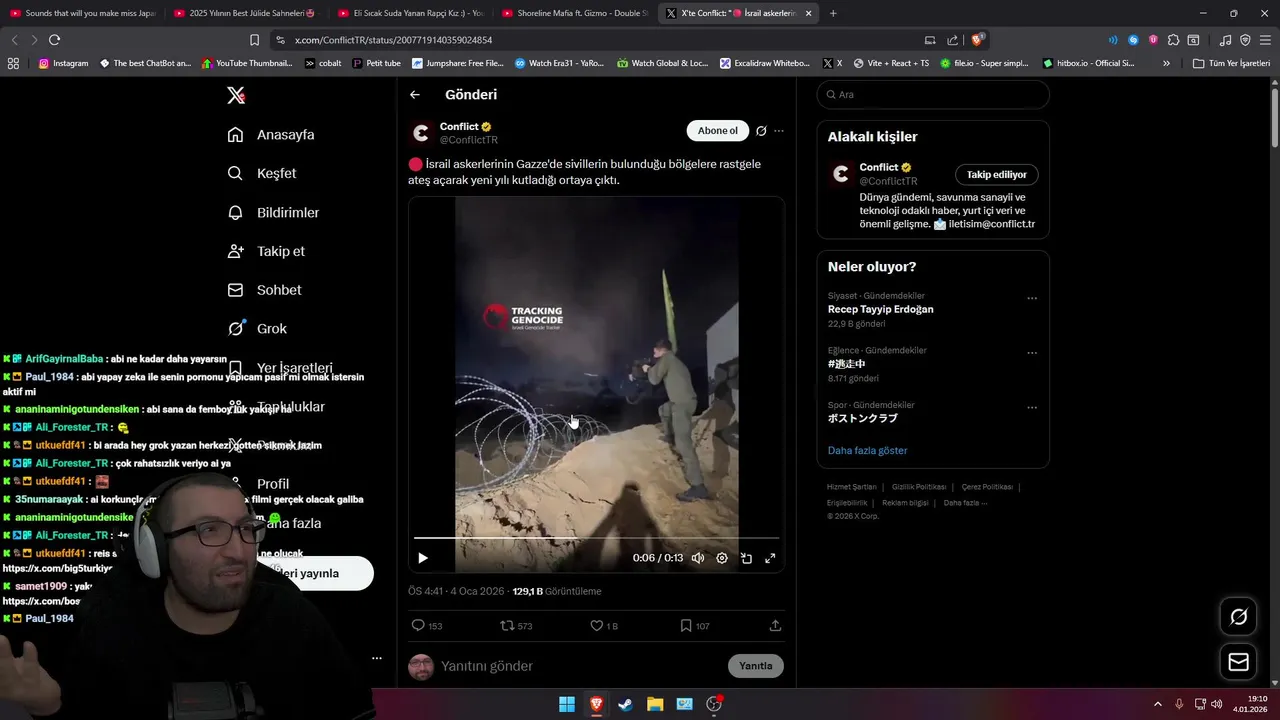The width and height of the screenshot is (1280, 720).
Task: Mute the tweet video volume
Action: click(698, 558)
